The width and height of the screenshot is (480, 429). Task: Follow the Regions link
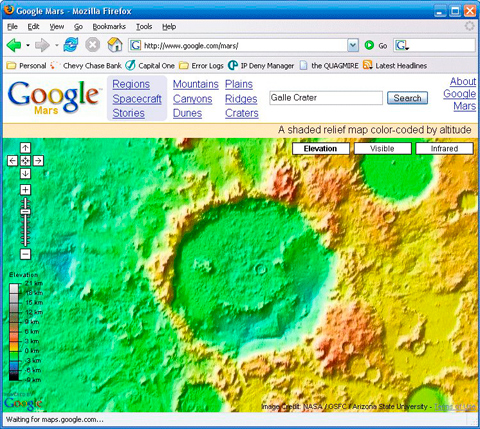(131, 84)
